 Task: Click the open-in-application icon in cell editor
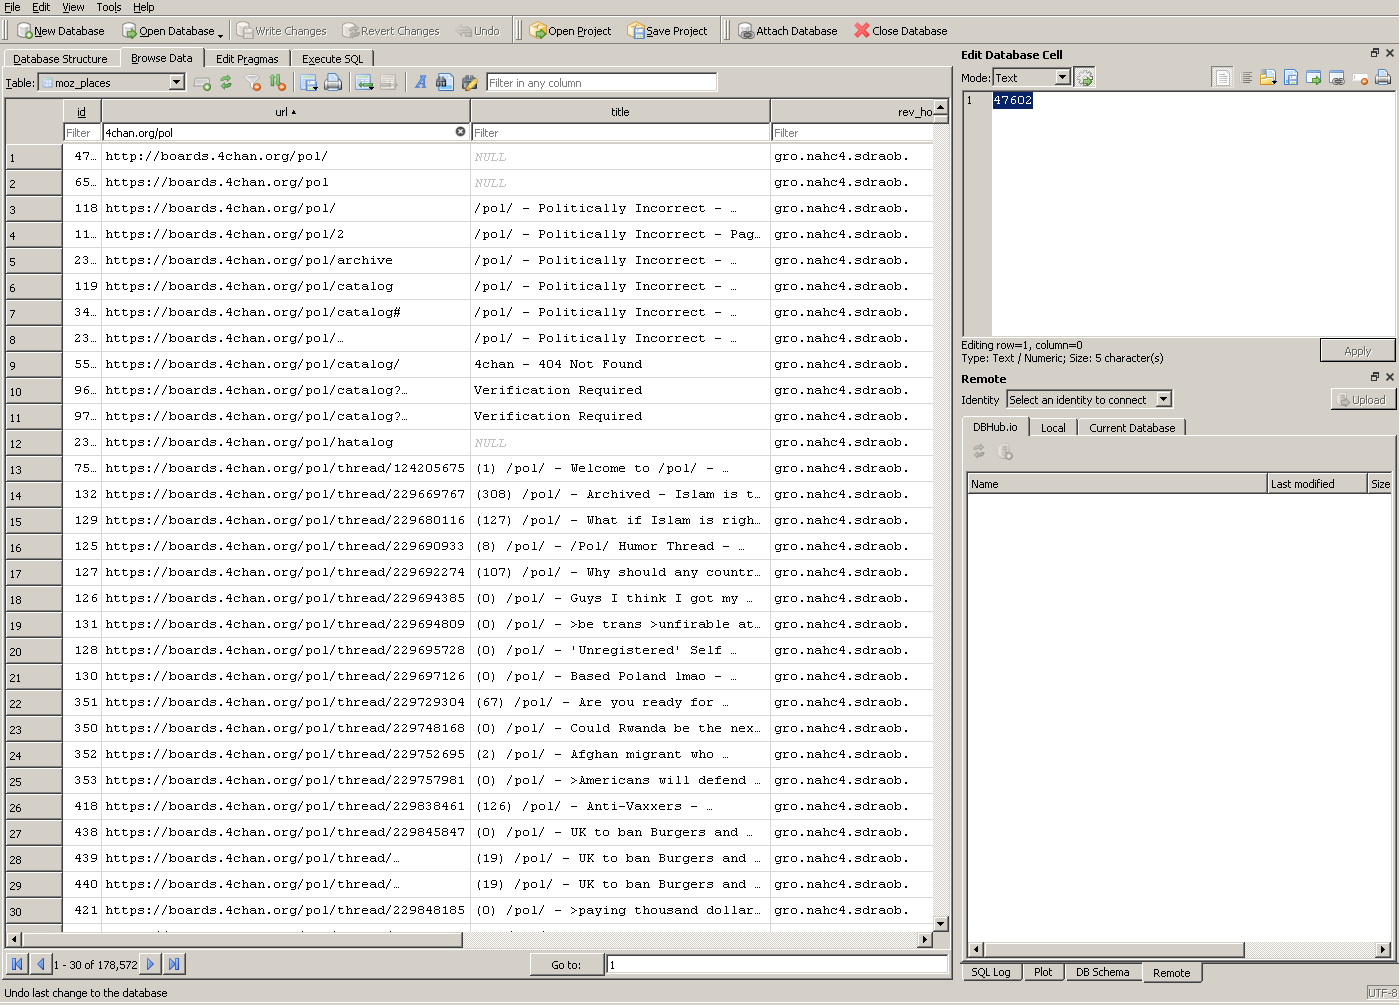1314,77
